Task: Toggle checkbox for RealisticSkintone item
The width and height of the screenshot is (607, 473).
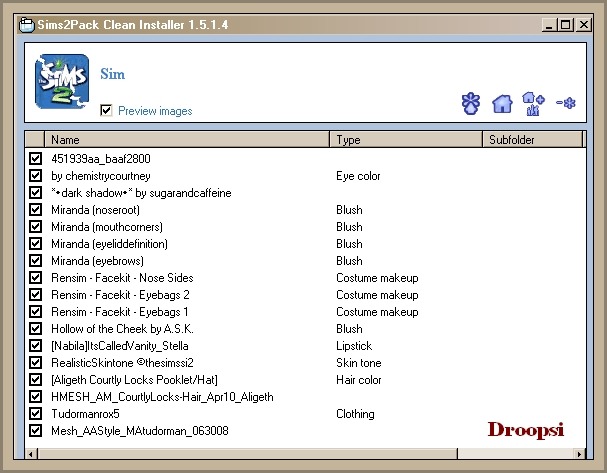Action: click(x=36, y=363)
